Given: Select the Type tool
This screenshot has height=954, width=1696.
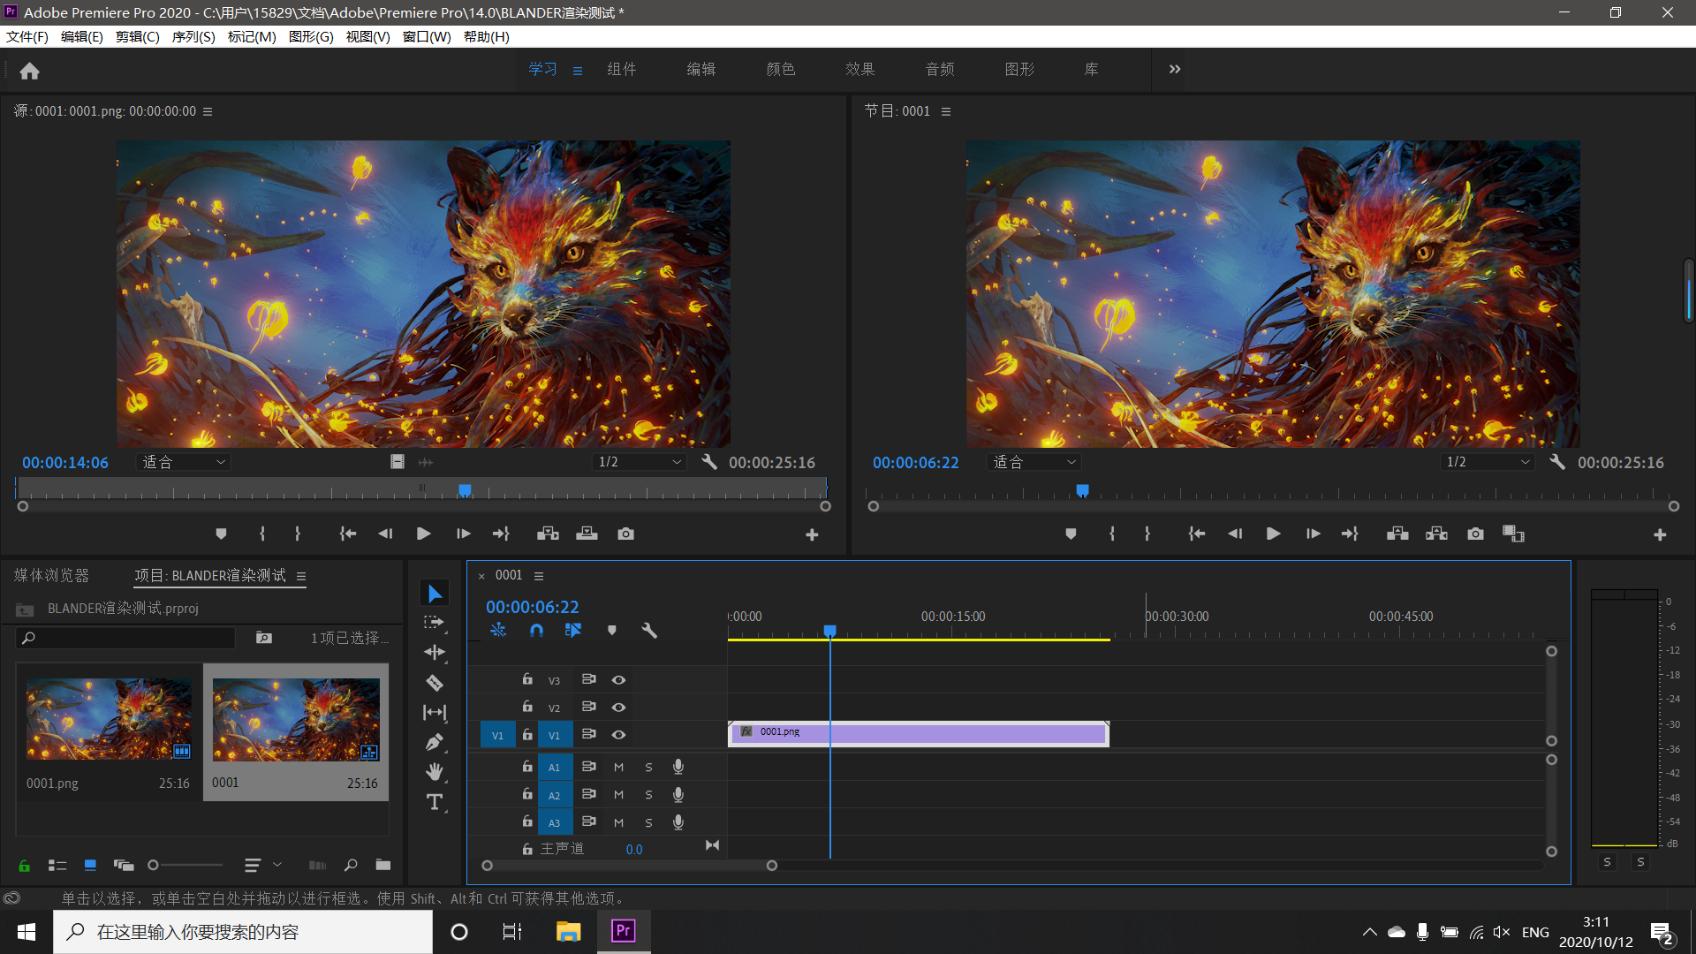Looking at the screenshot, I should coord(434,802).
